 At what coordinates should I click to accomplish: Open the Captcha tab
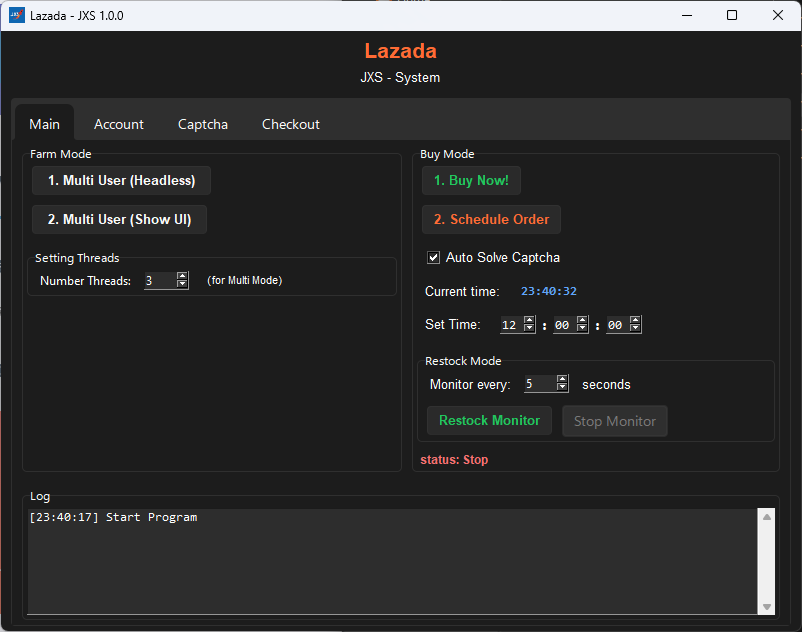pyautogui.click(x=203, y=124)
